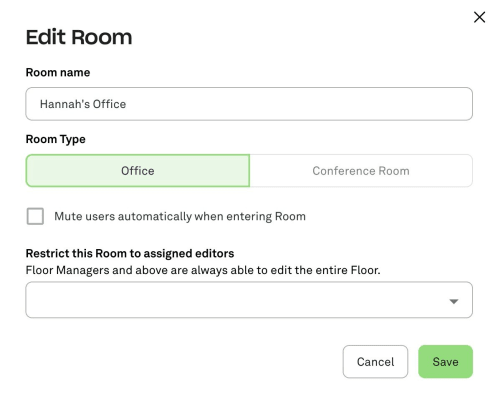Click the Floor Managers helper text line
Viewport: 498px width, 400px height.
203,270
